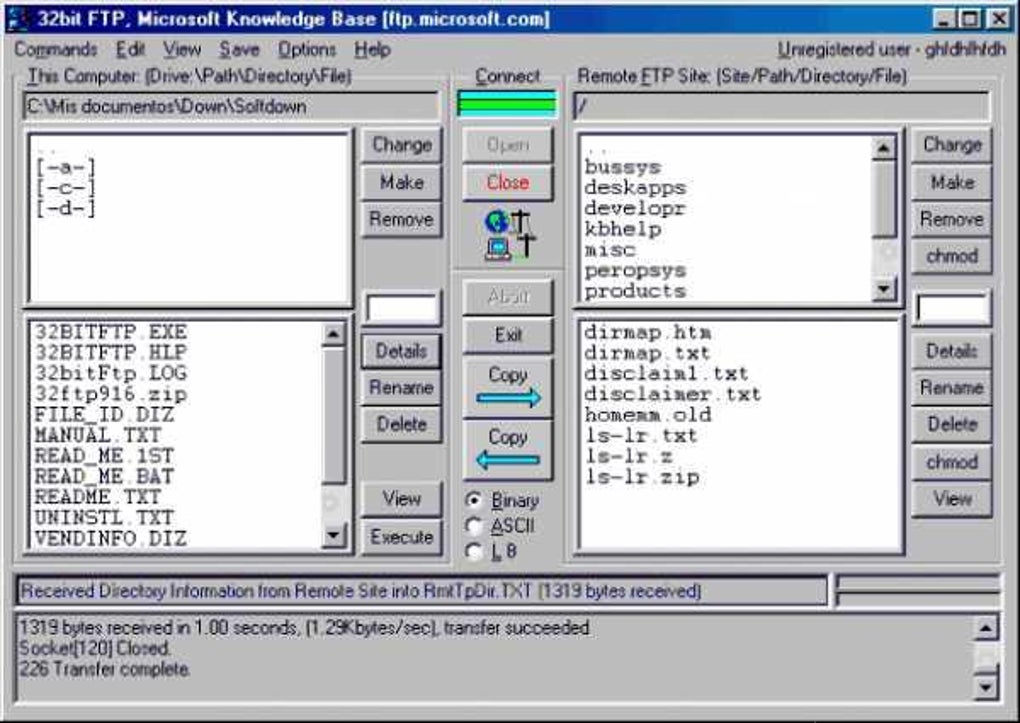
Task: Select drive [-c-] in local list
Action: tap(66, 188)
